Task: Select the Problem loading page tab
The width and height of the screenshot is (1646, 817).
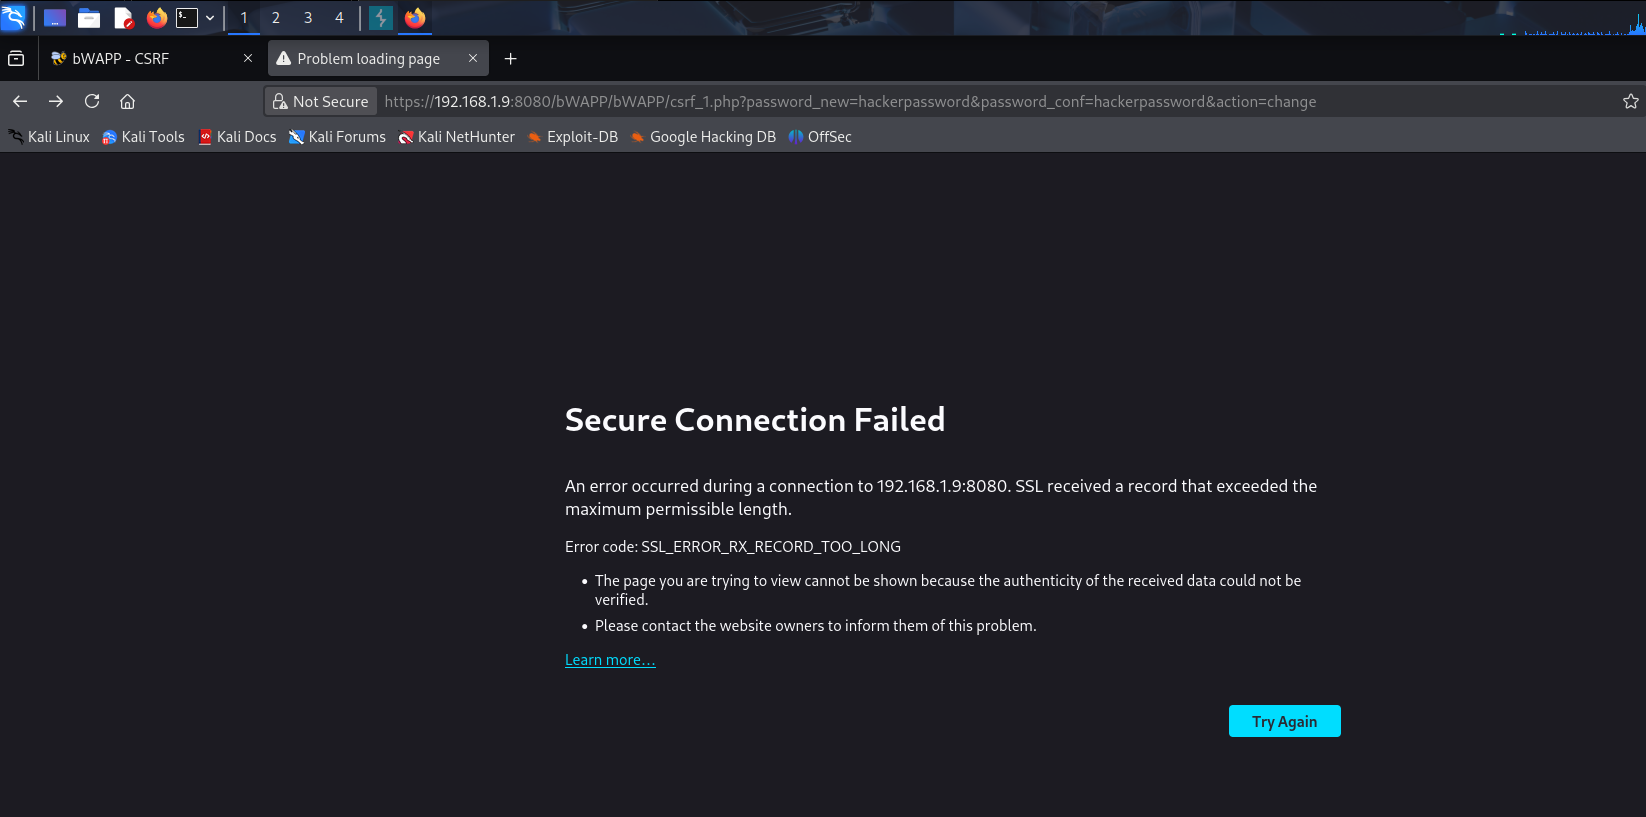Action: pos(368,59)
